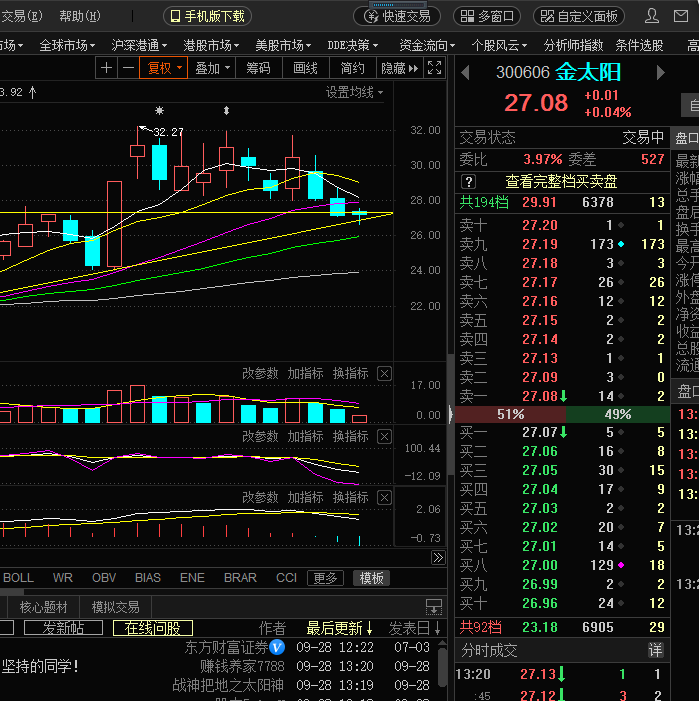Go to previous stock with left arrow

pos(465,72)
